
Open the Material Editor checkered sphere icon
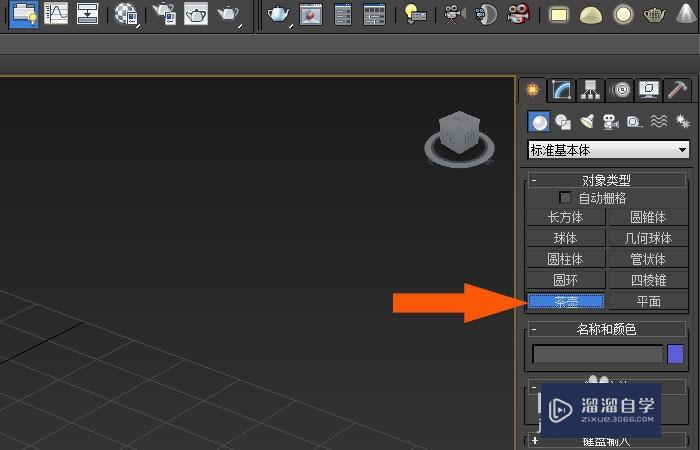pos(126,14)
